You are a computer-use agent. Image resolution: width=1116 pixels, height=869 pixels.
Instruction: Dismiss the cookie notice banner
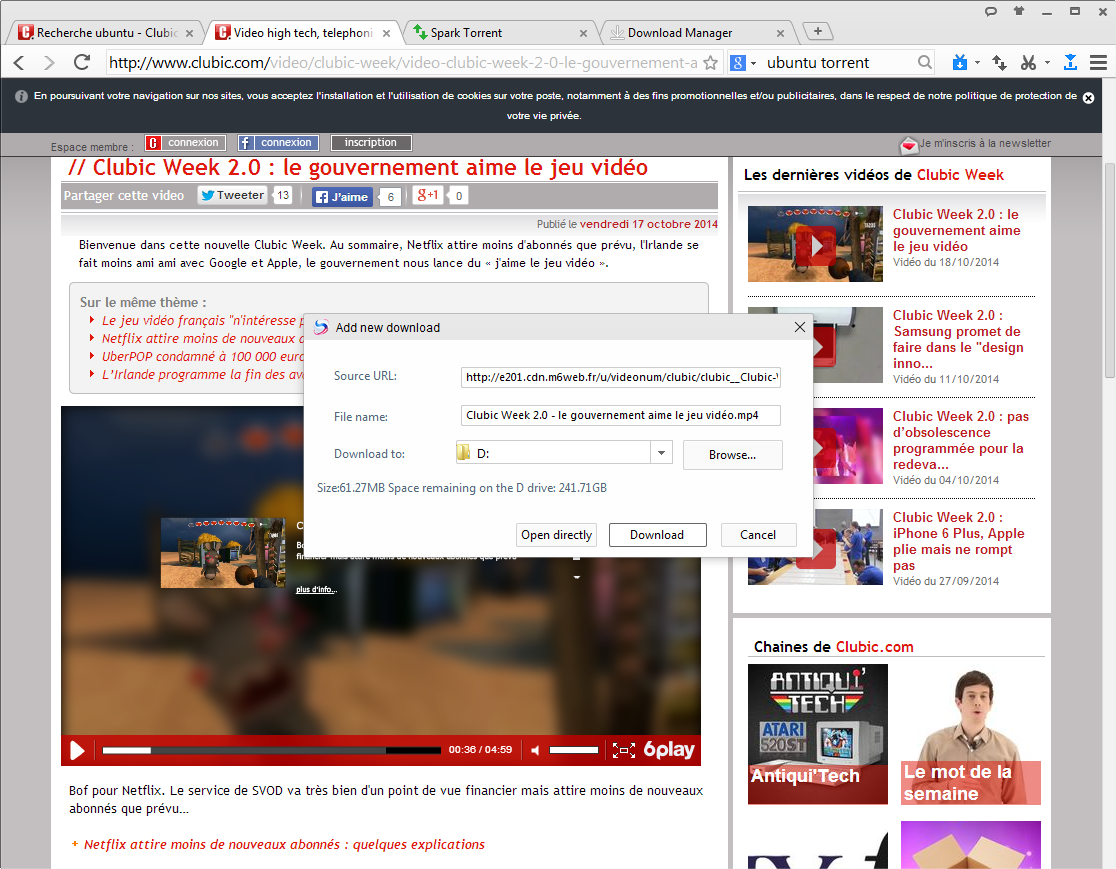(x=1088, y=98)
